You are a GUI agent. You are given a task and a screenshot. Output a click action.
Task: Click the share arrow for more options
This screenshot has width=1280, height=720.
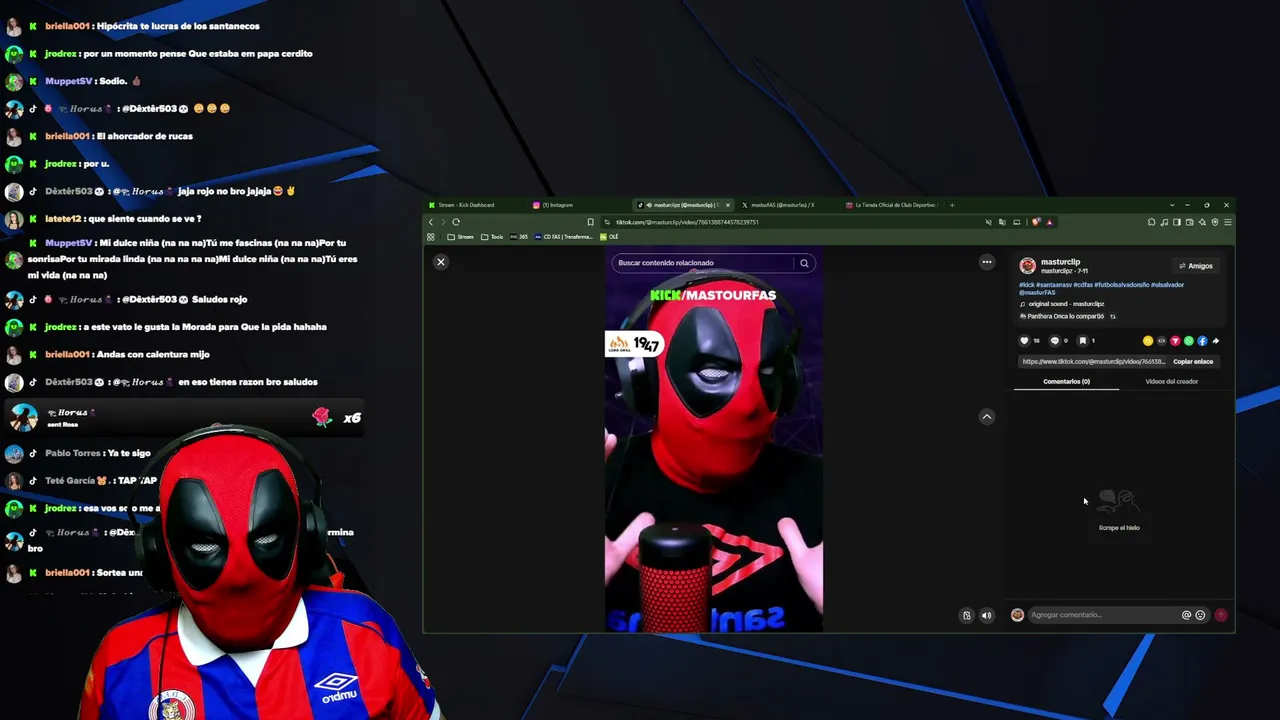(1216, 341)
